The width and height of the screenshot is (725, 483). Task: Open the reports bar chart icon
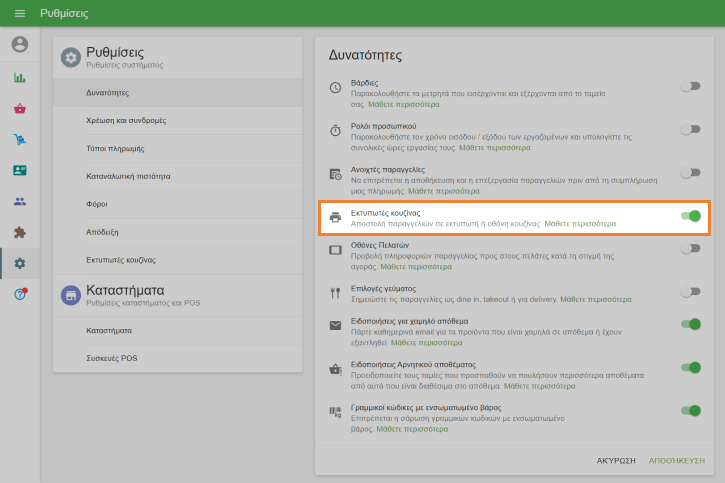pos(20,78)
